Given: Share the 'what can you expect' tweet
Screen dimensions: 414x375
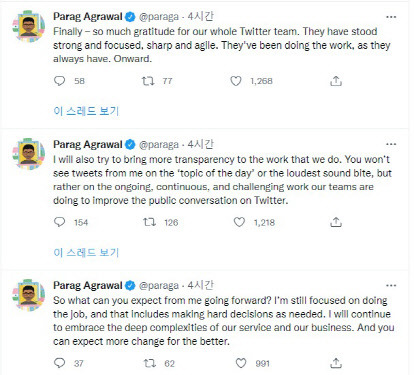Looking at the screenshot, I should click(336, 363).
